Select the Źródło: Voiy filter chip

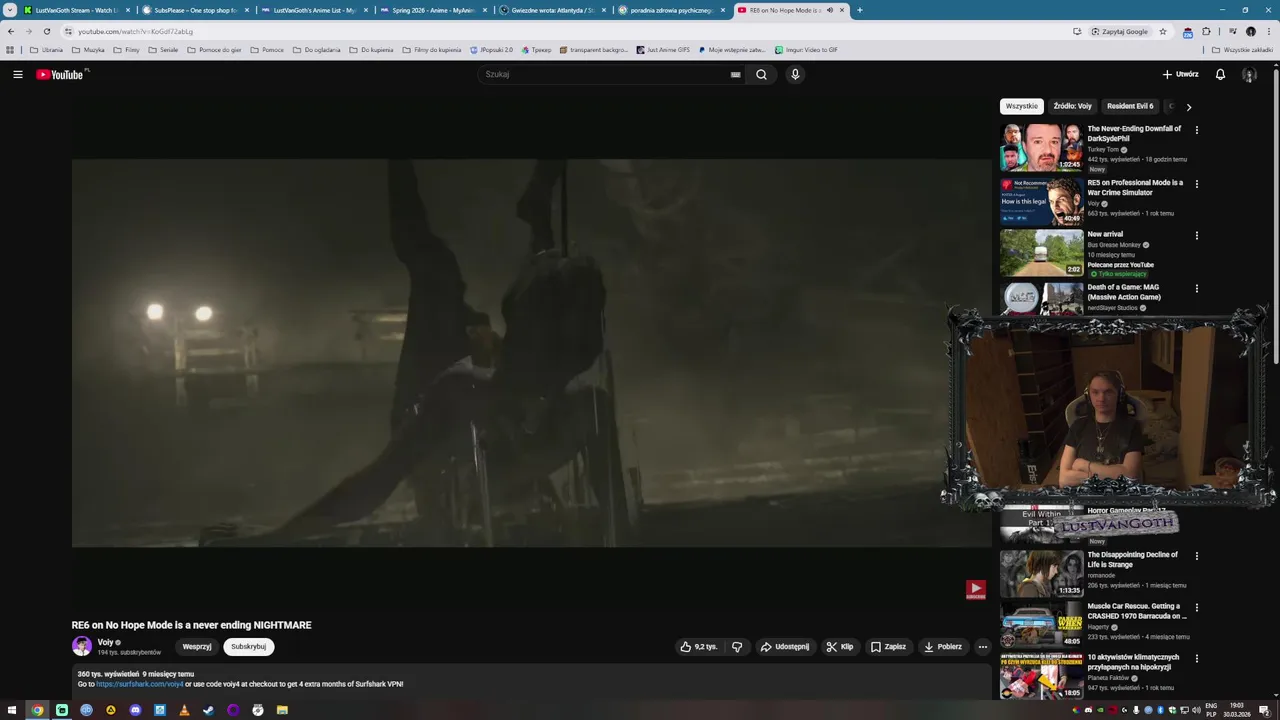point(1072,106)
